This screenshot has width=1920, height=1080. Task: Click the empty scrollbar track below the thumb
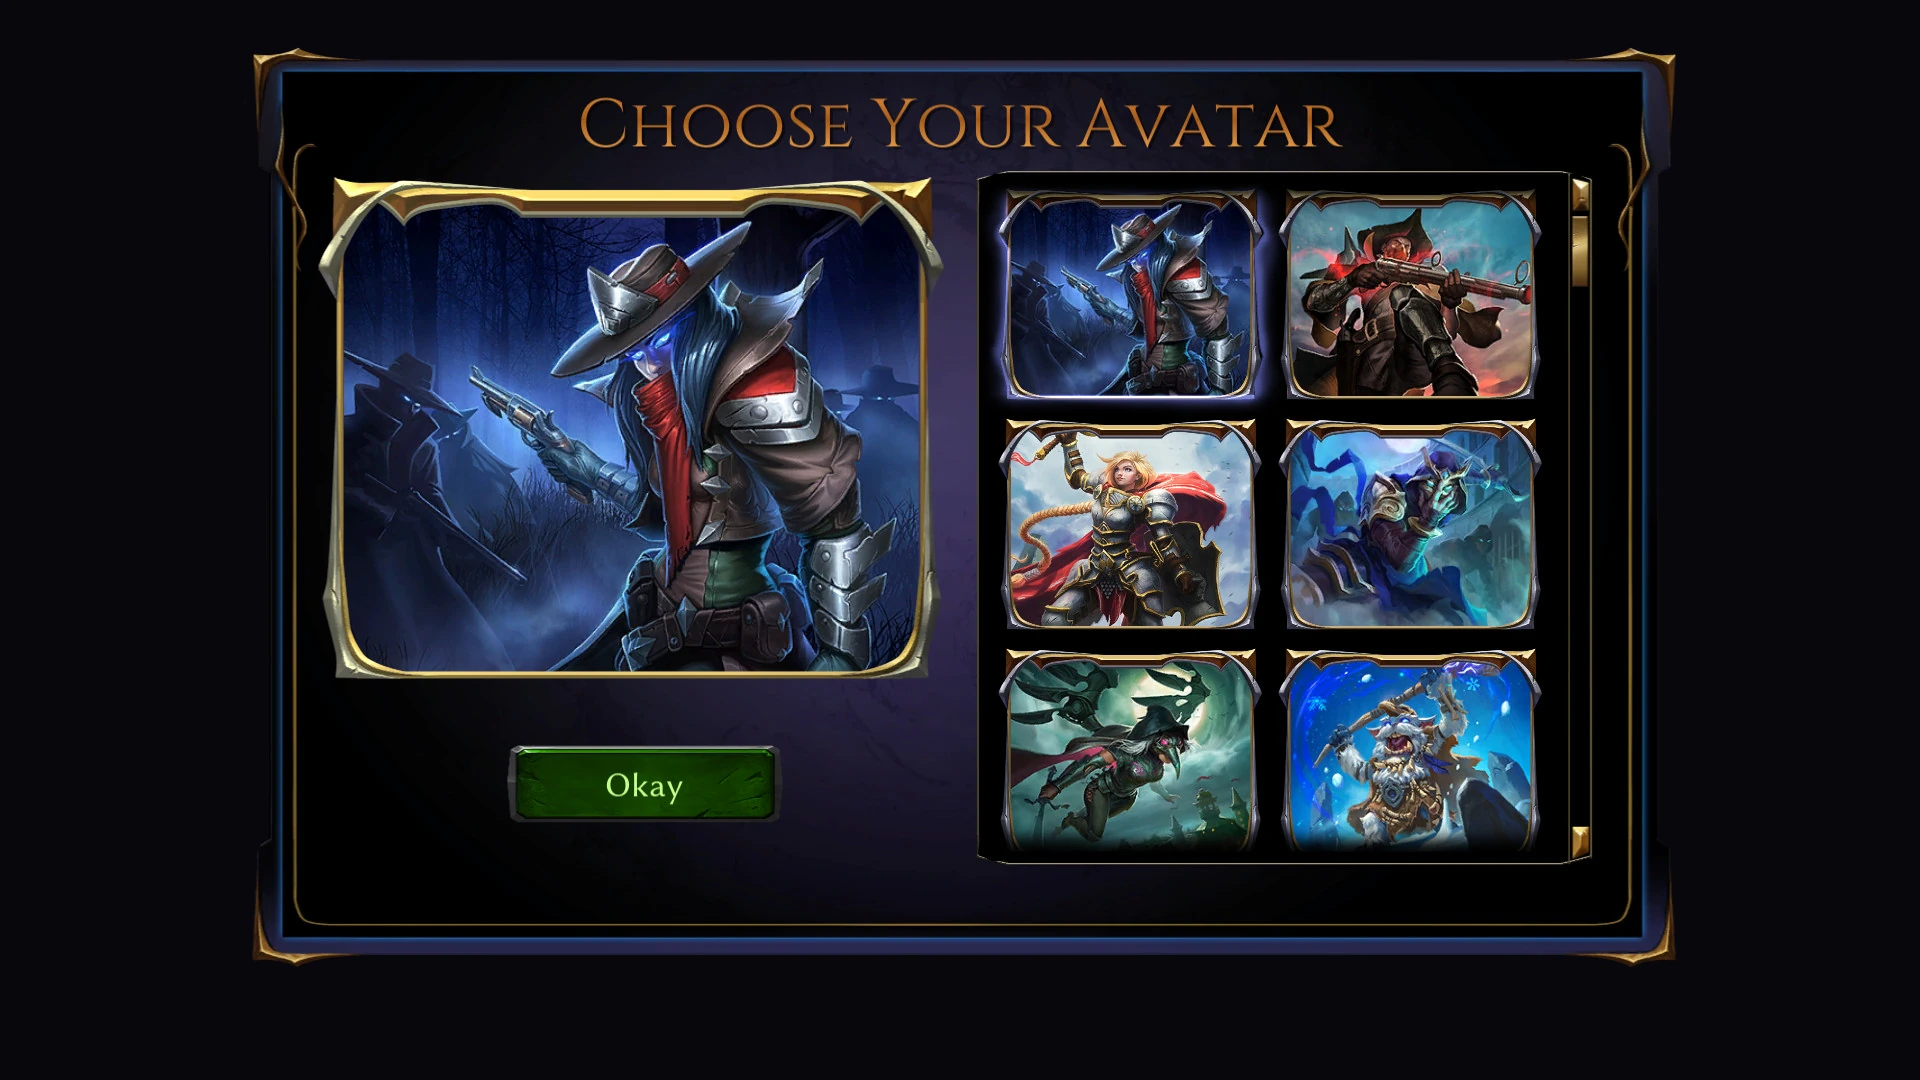pyautogui.click(x=1581, y=555)
